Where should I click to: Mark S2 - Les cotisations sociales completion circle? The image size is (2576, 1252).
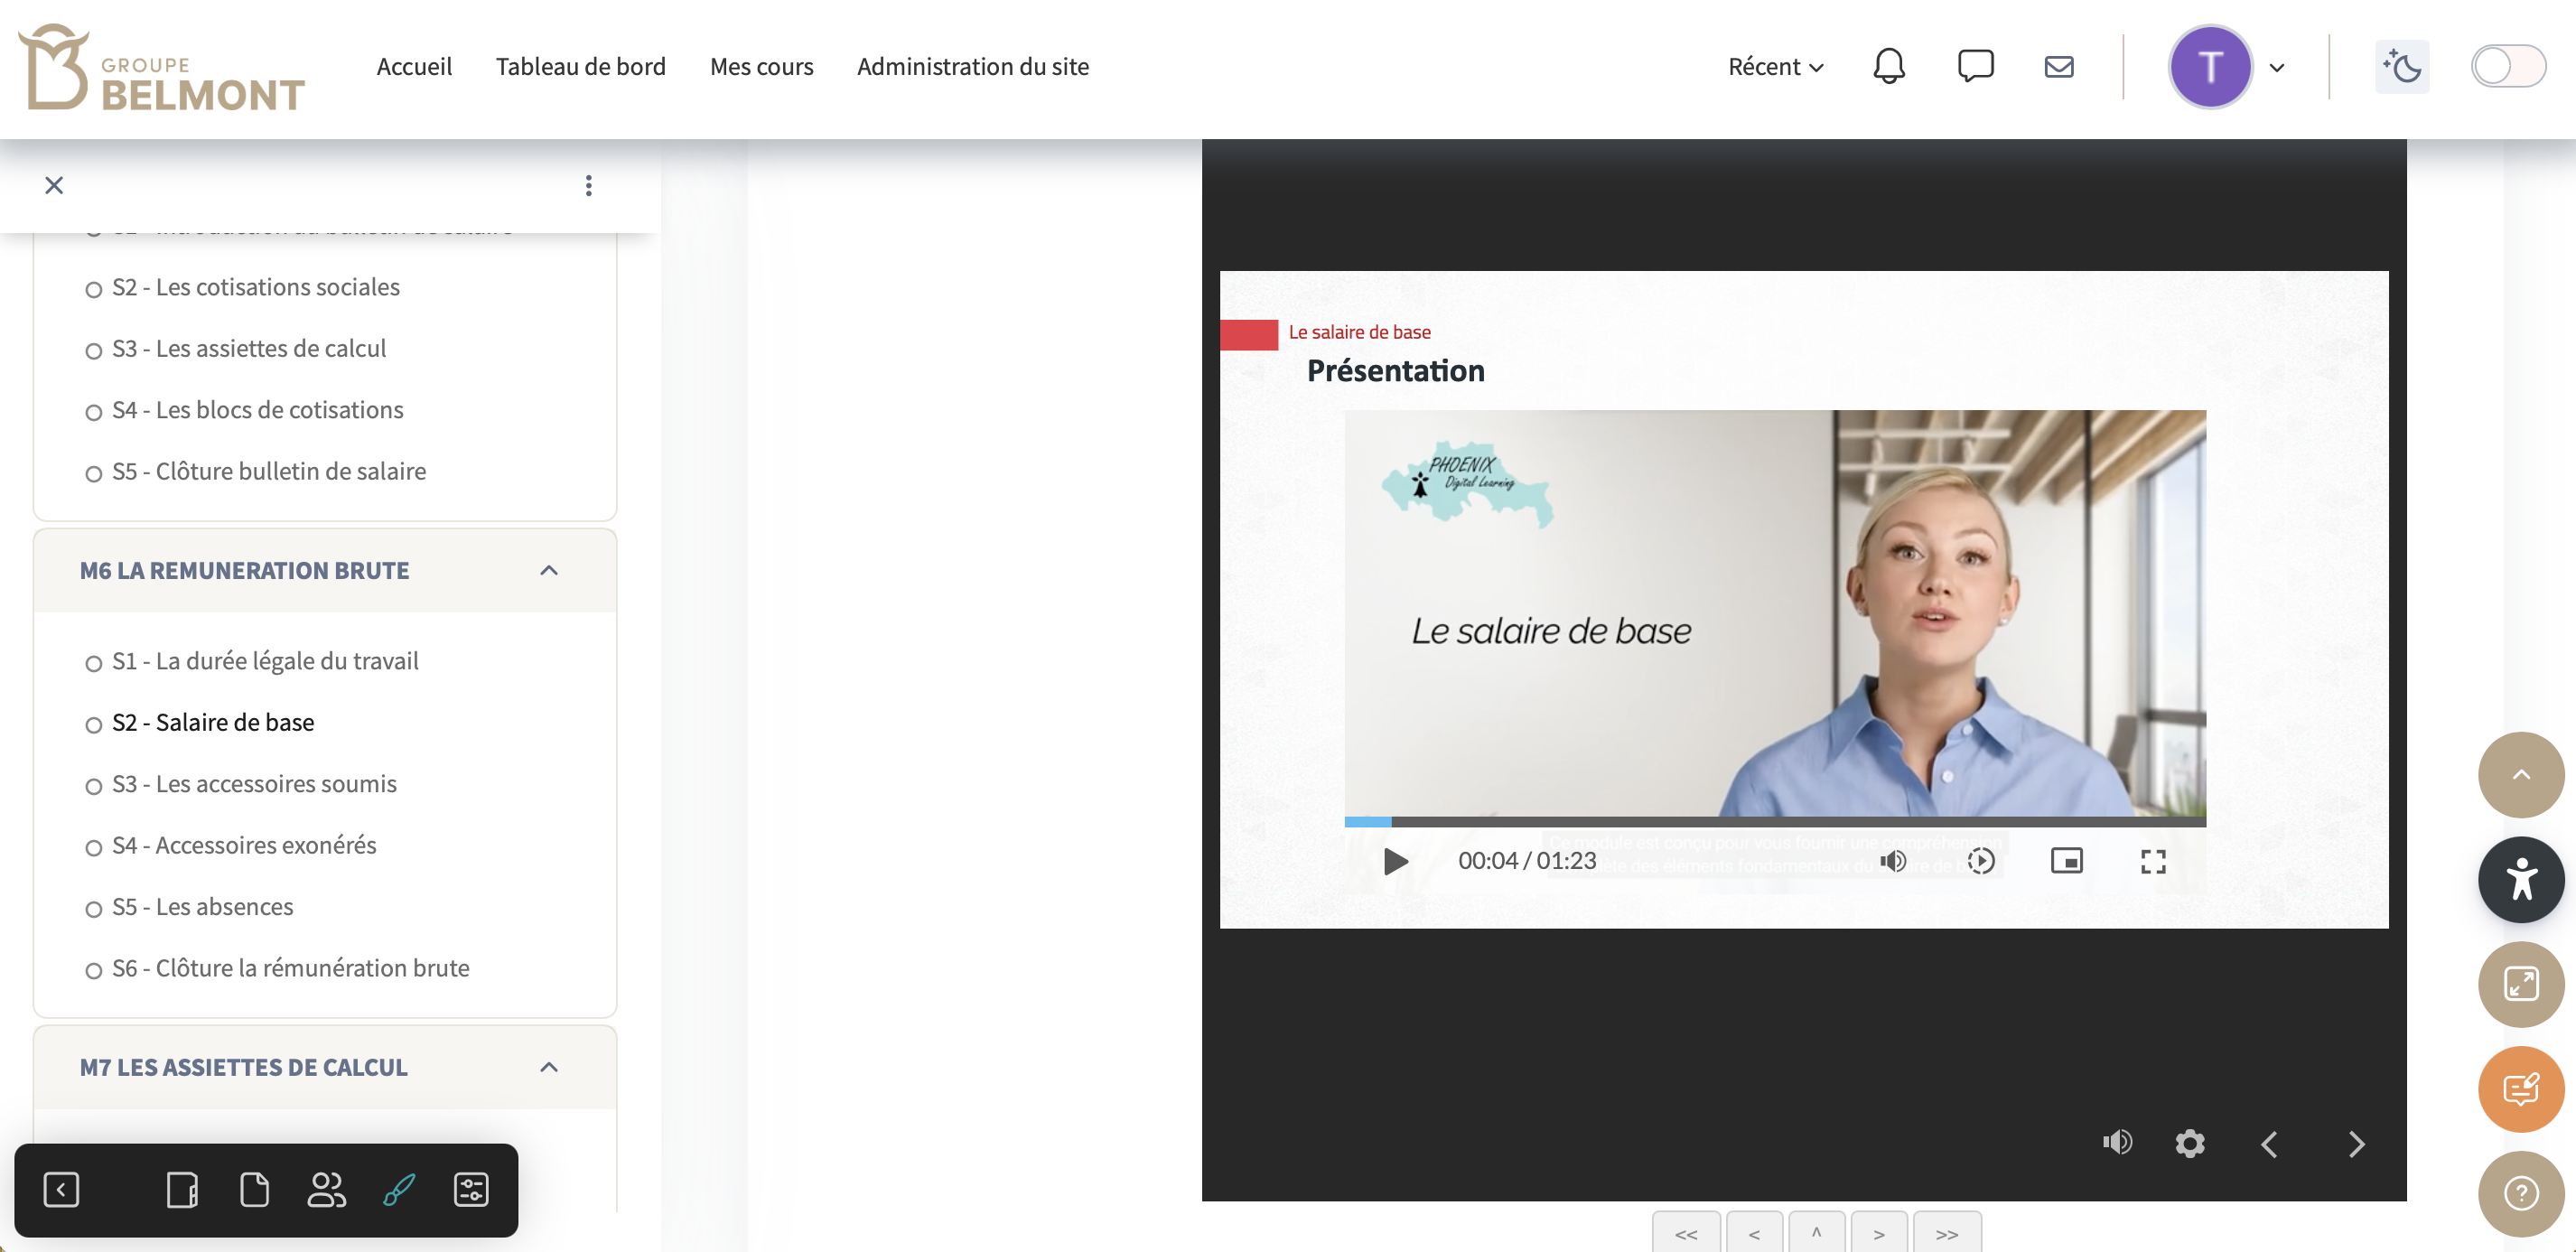(x=93, y=289)
